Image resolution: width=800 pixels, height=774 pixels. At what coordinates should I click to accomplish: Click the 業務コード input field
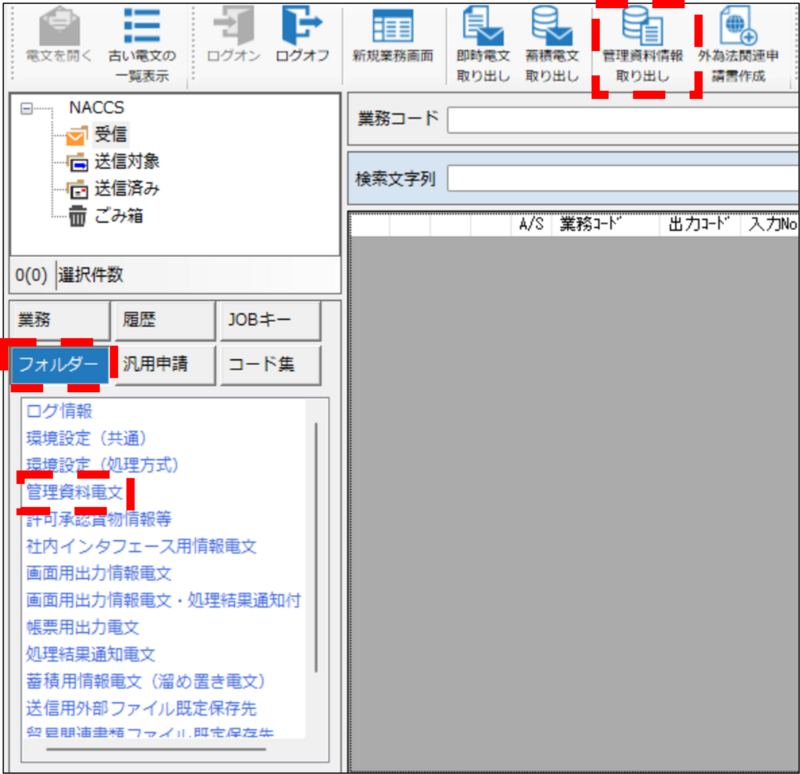620,120
